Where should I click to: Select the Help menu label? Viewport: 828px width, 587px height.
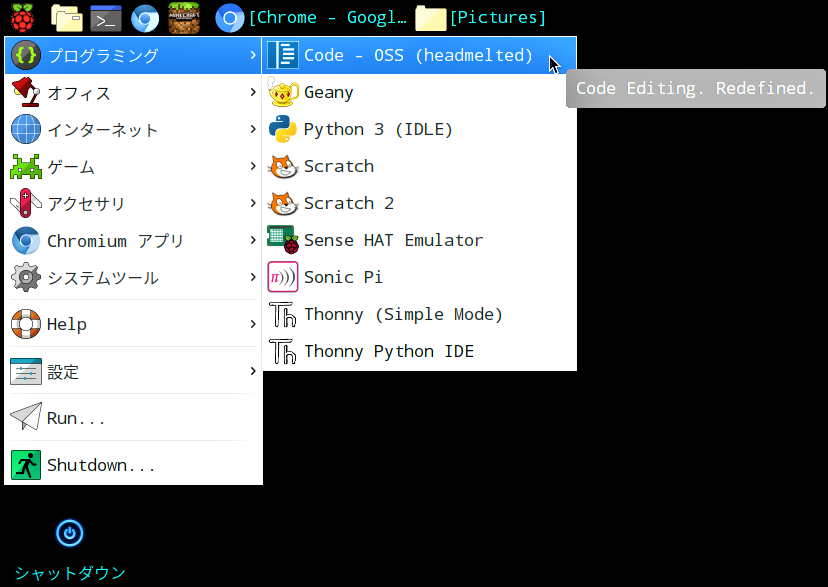point(67,324)
